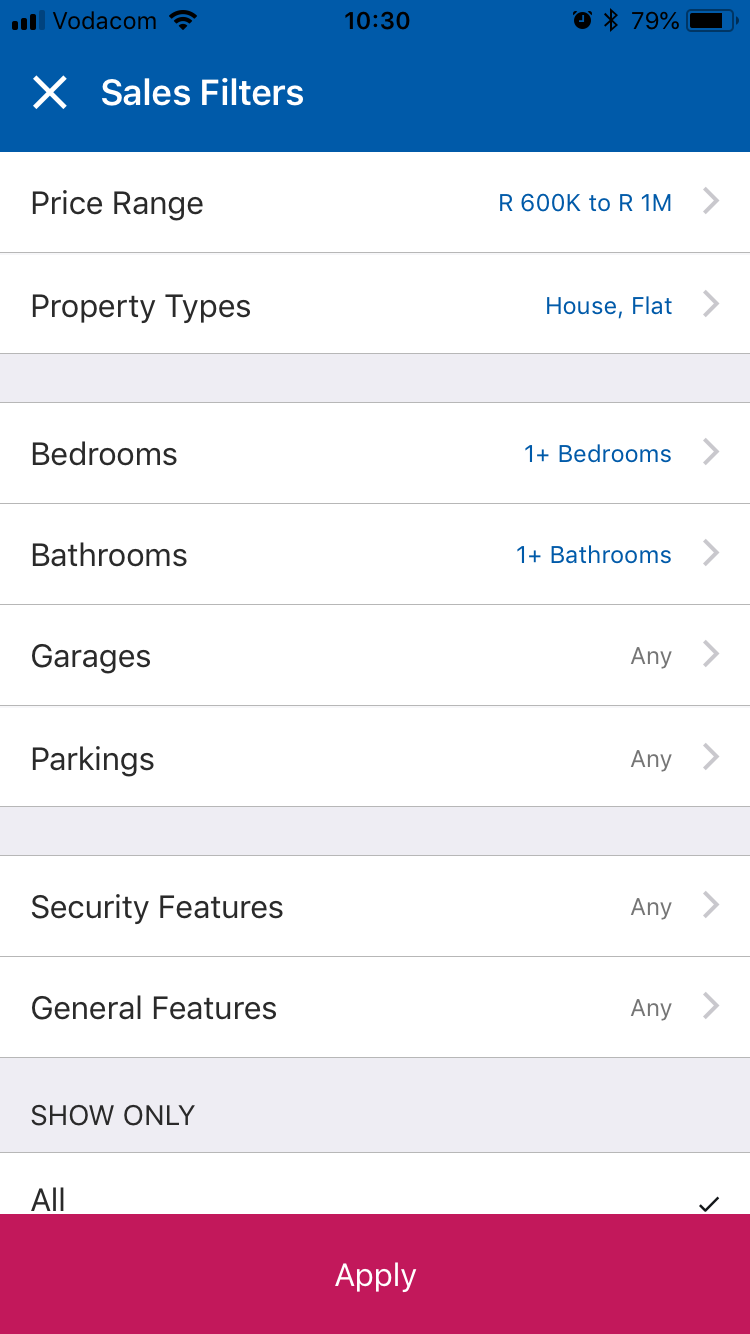The width and height of the screenshot is (750, 1334).
Task: Tap the cellular signal bars icon
Action: pyautogui.click(x=28, y=20)
